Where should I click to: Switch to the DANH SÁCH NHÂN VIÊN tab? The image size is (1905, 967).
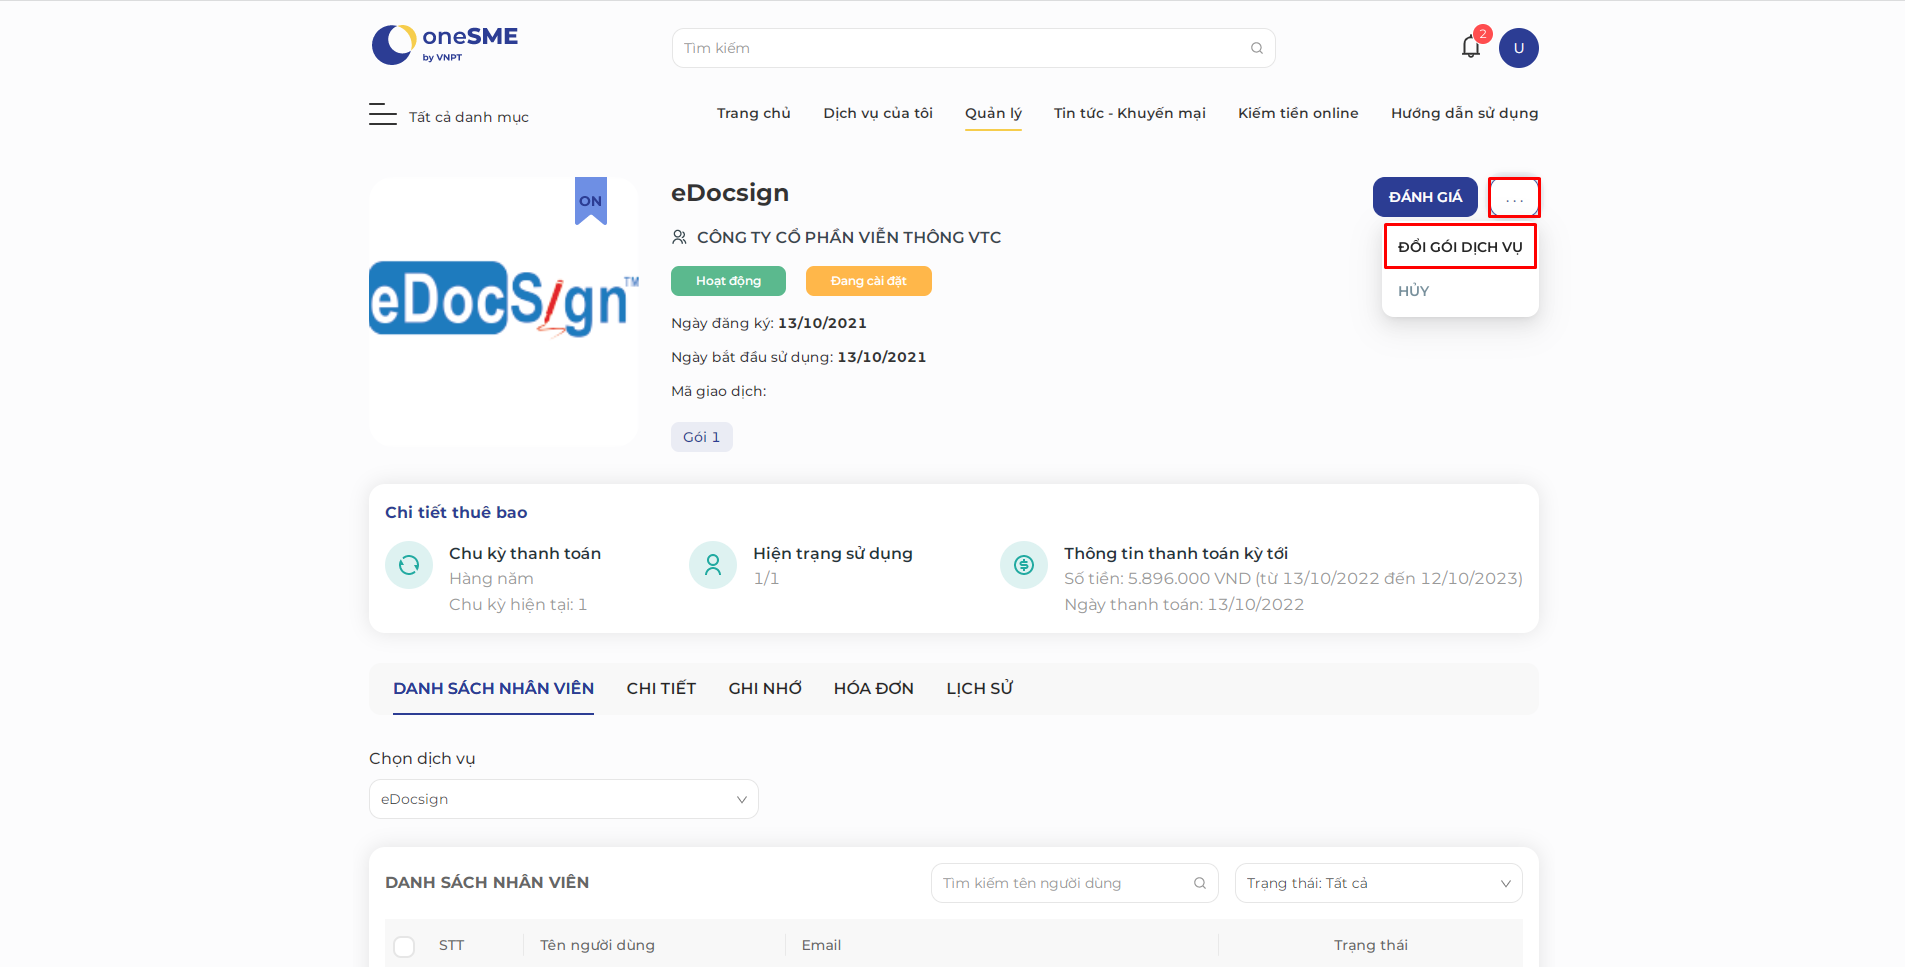click(x=493, y=688)
